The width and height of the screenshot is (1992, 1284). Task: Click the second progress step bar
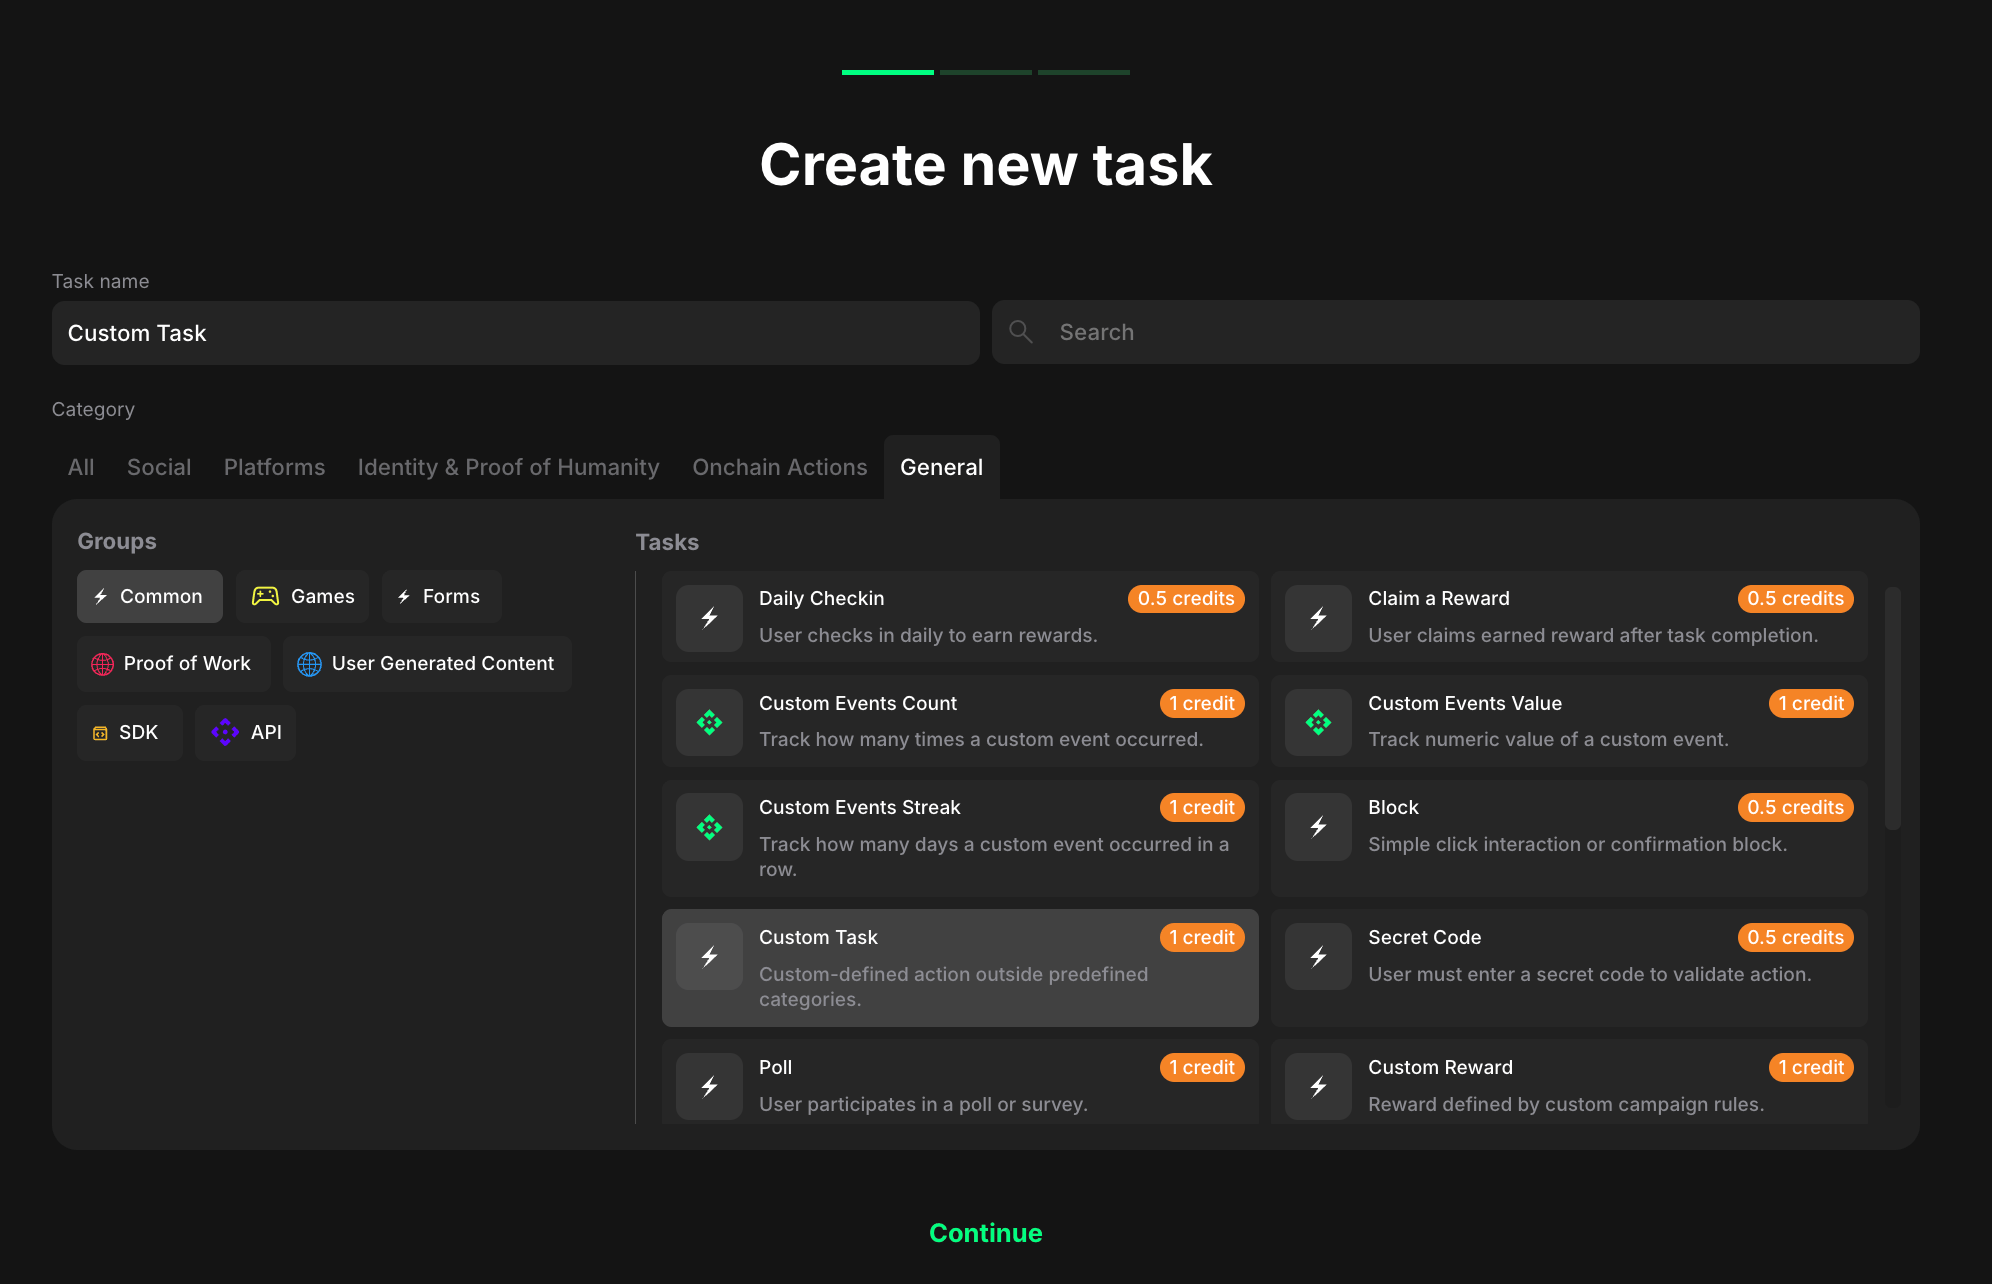pyautogui.click(x=985, y=72)
